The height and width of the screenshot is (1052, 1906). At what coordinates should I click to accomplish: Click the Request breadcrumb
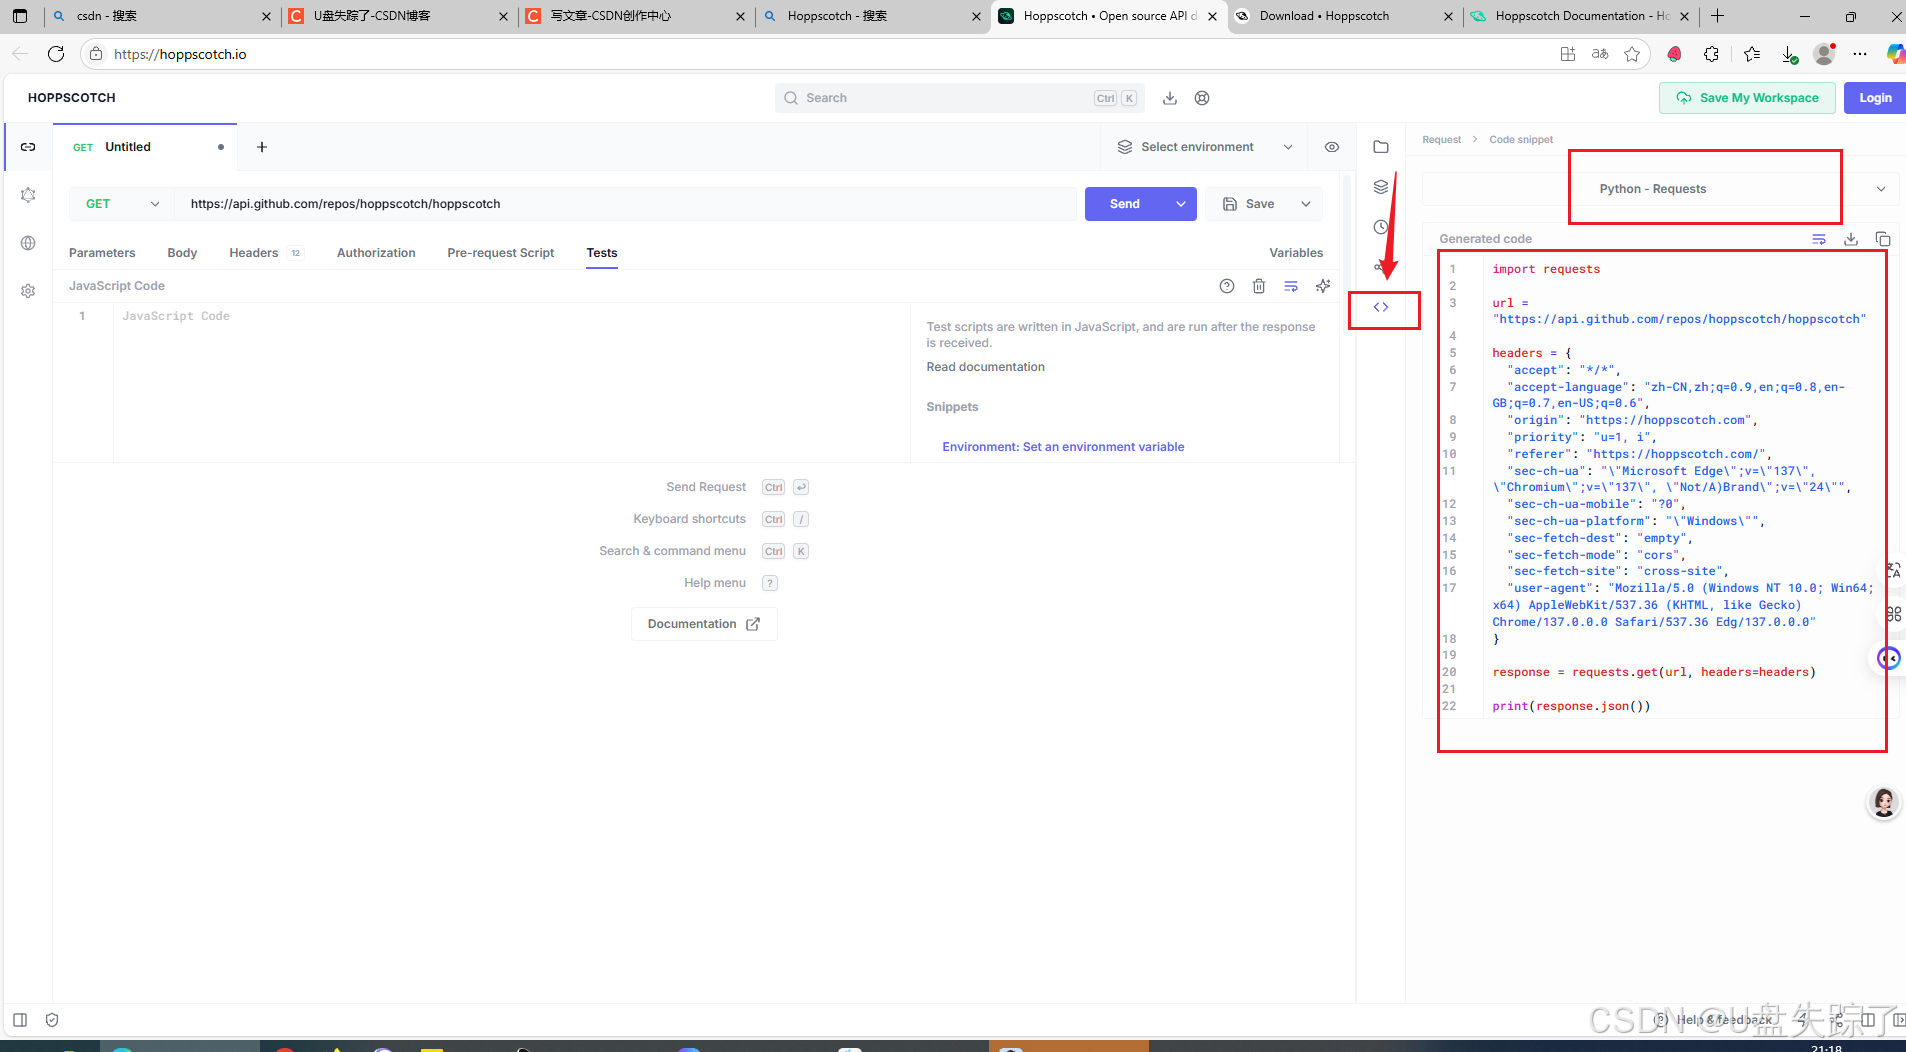point(1441,140)
